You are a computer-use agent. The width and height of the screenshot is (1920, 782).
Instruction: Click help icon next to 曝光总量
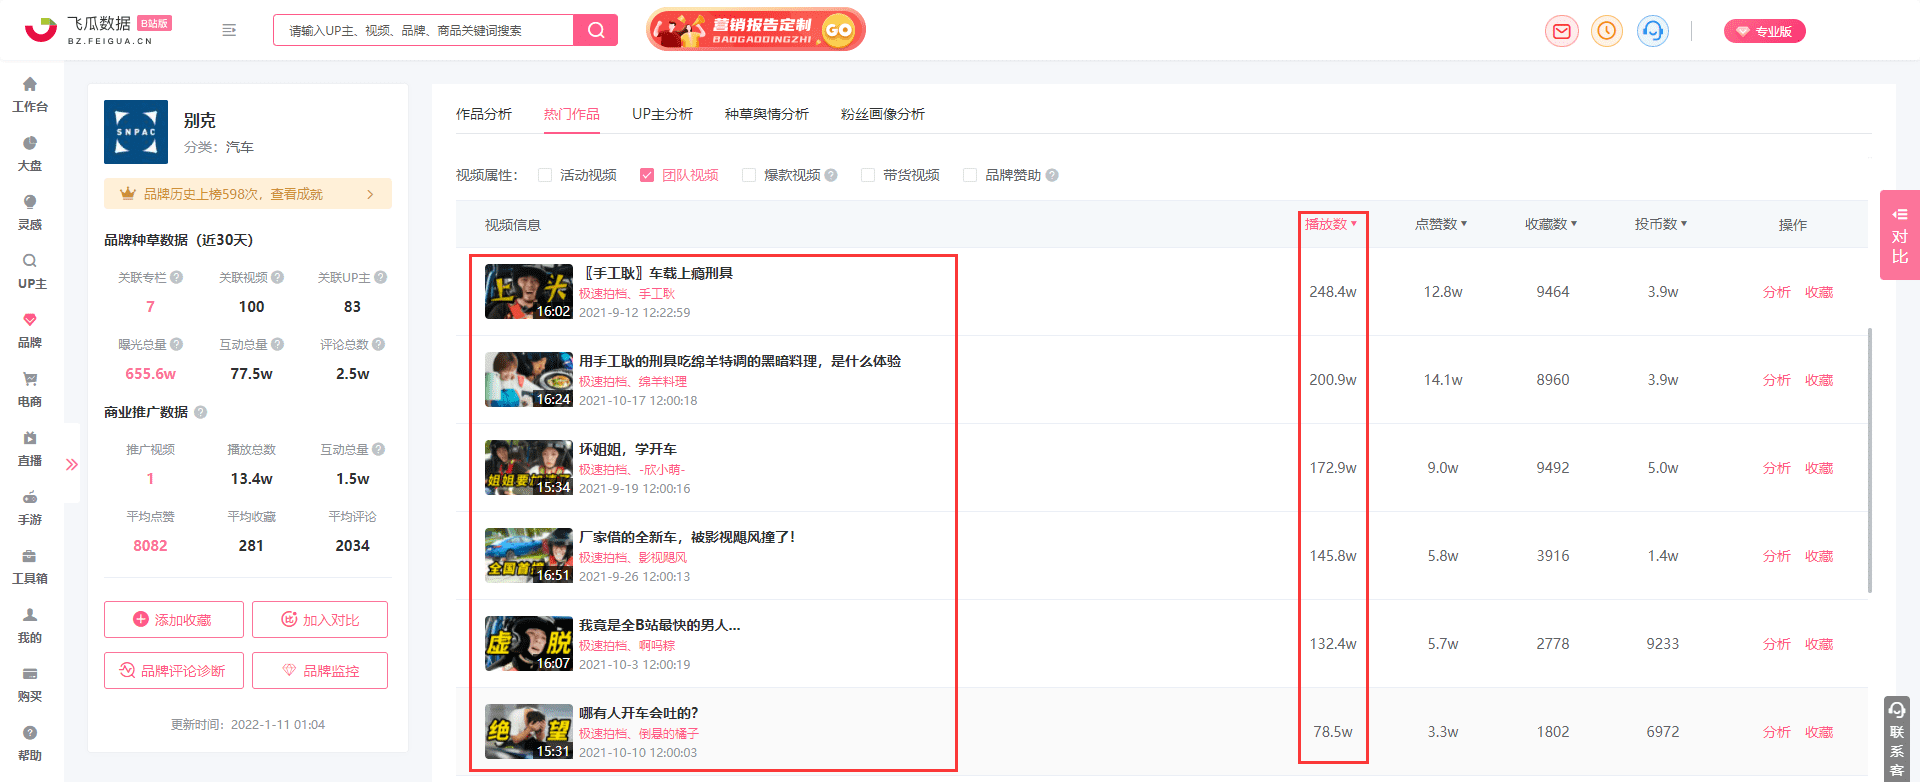click(x=177, y=344)
